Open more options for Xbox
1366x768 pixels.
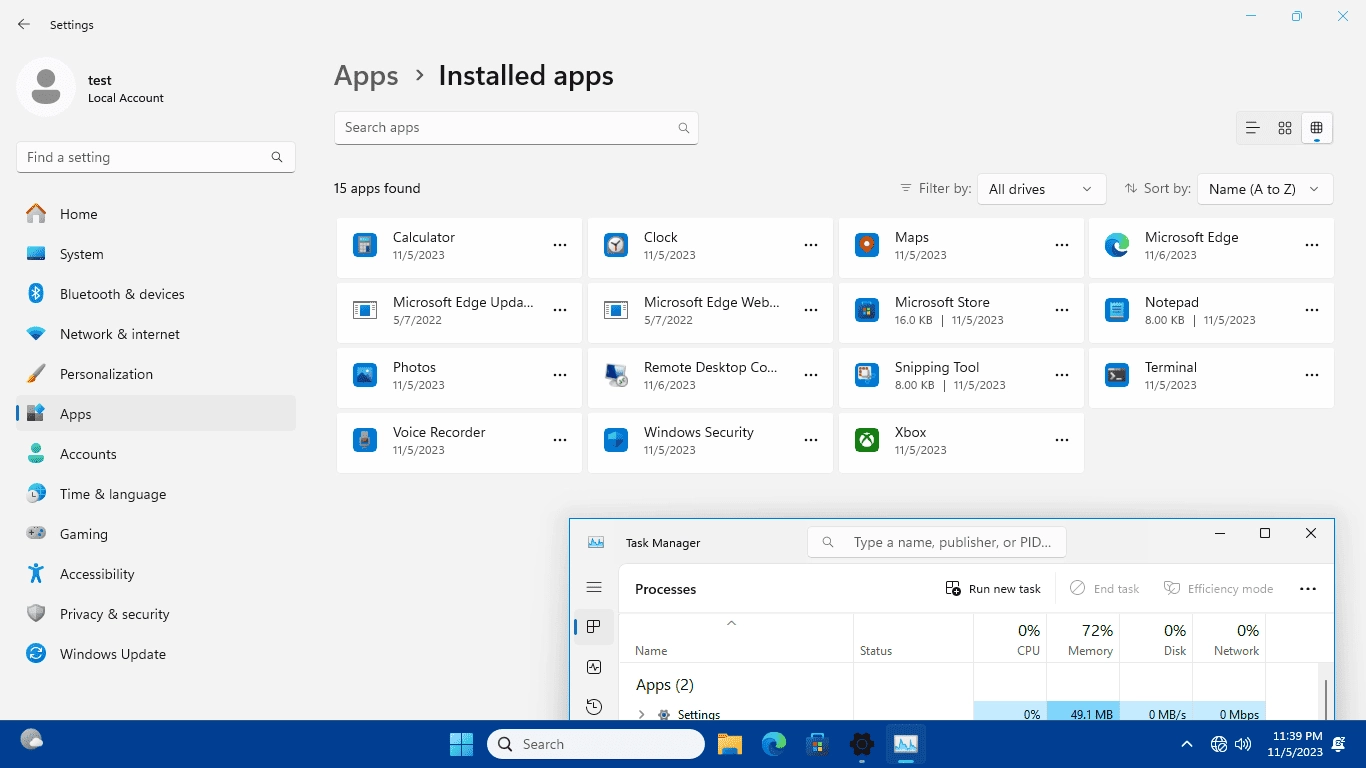1062,440
